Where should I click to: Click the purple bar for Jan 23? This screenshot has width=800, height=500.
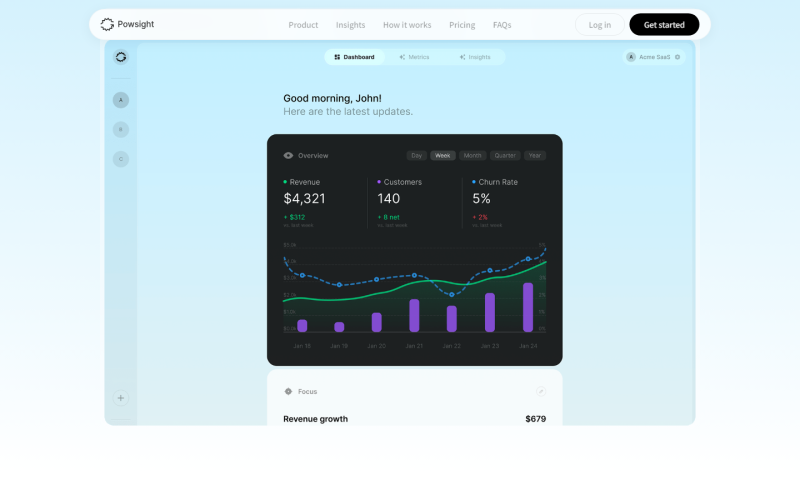click(x=490, y=312)
